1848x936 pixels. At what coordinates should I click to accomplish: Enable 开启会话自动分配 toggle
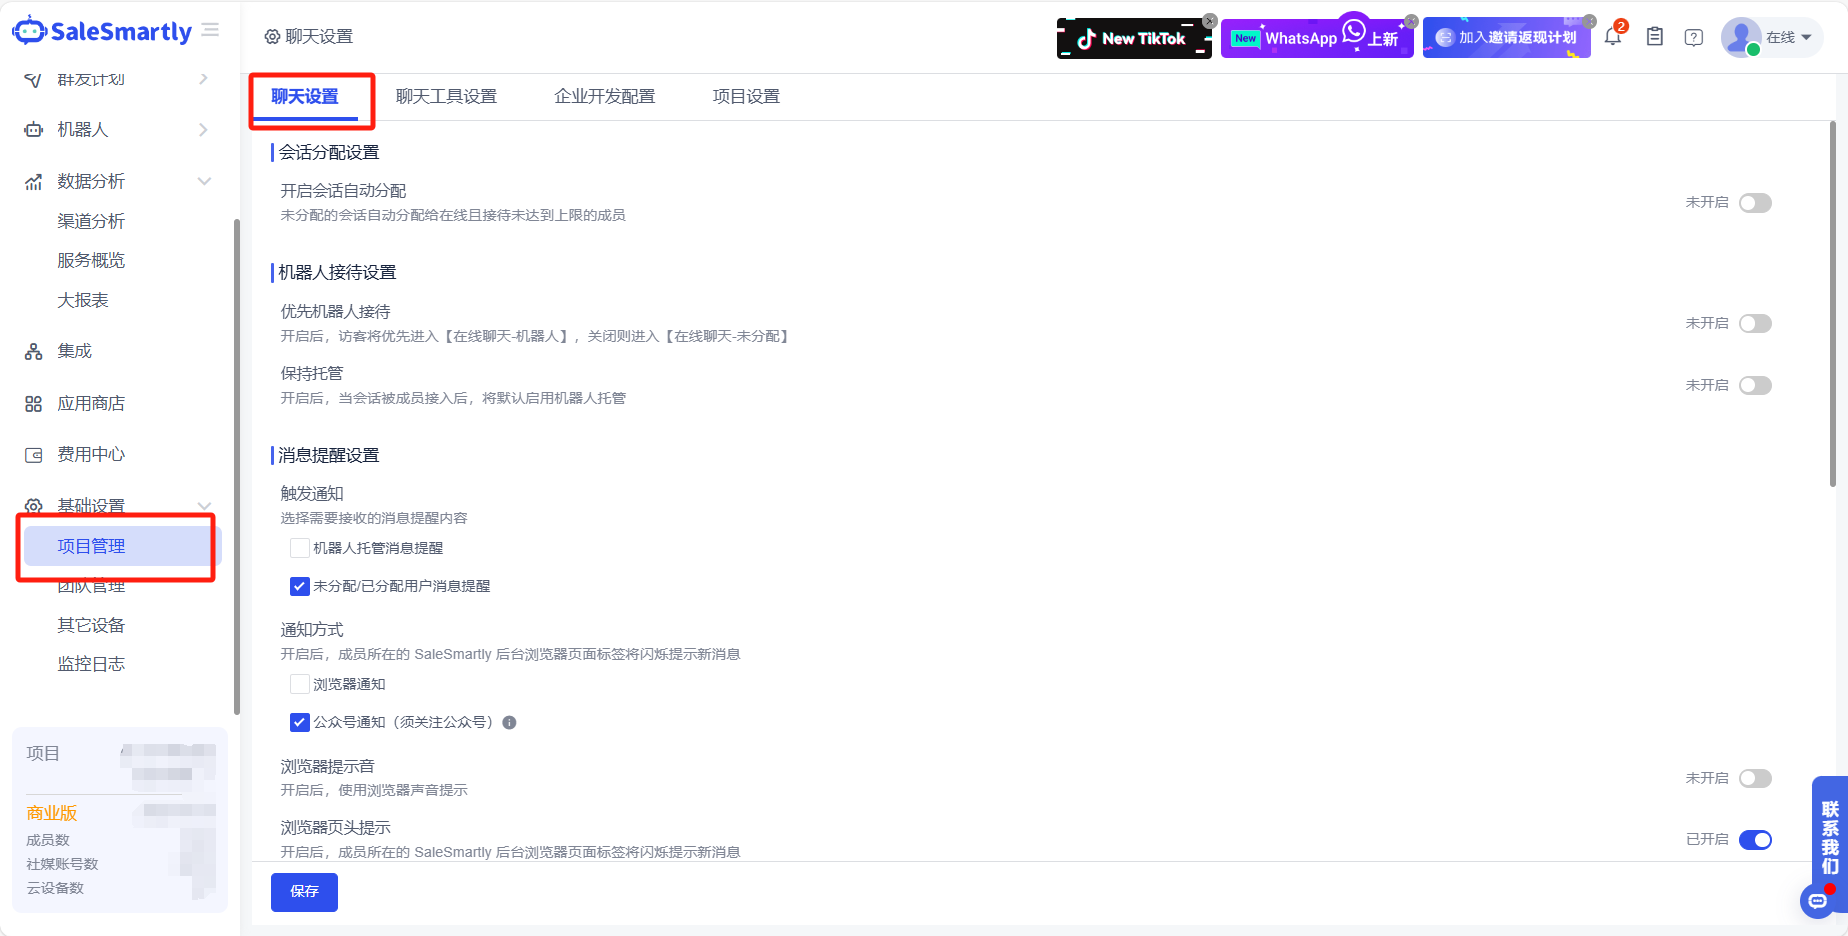pyautogui.click(x=1755, y=202)
